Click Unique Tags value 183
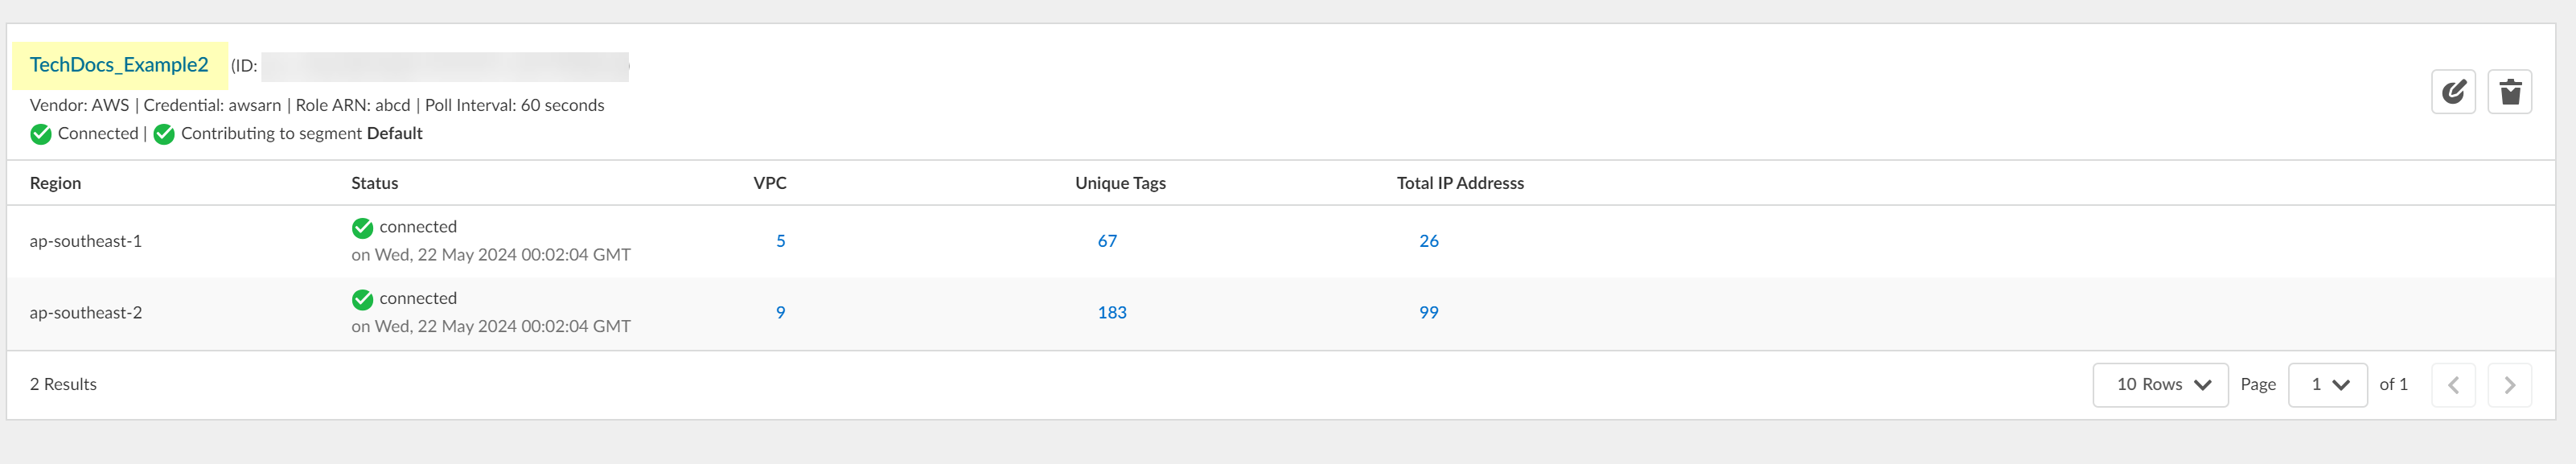This screenshot has height=464, width=2576. coord(1111,312)
